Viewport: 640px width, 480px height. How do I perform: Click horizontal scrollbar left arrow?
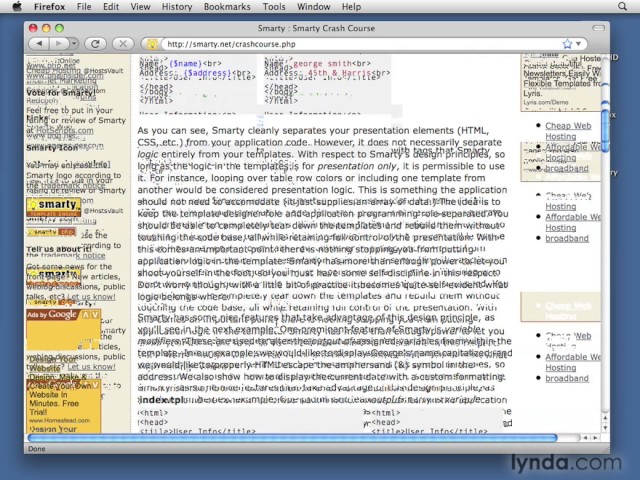586,438
